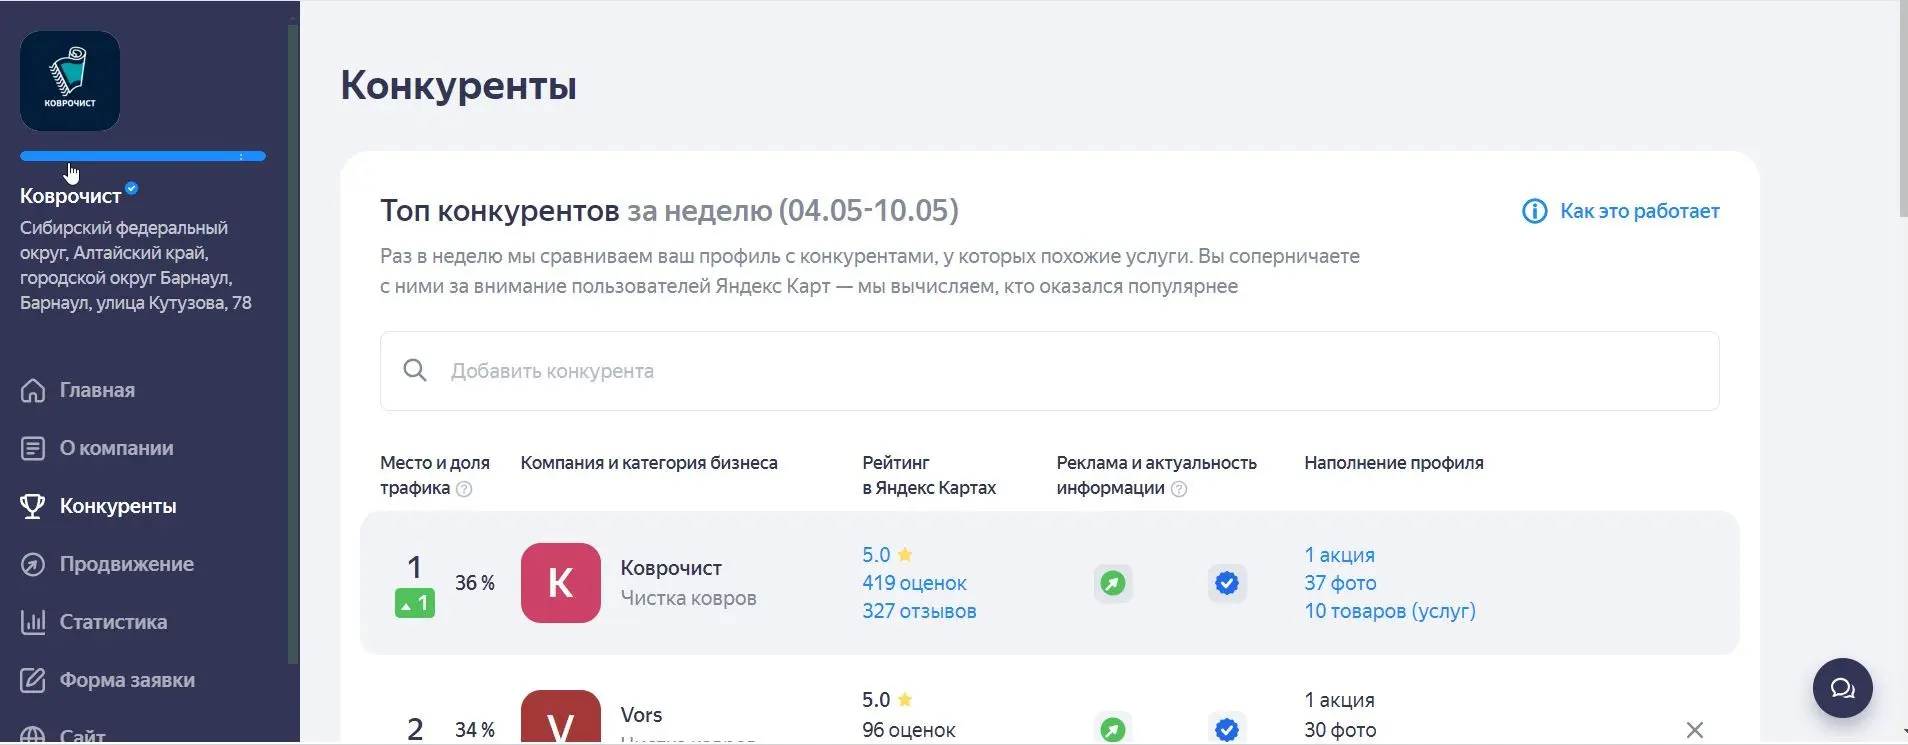Click the green advertising icon in Vors row
Screen dimensions: 1908x745
pyautogui.click(x=1113, y=729)
